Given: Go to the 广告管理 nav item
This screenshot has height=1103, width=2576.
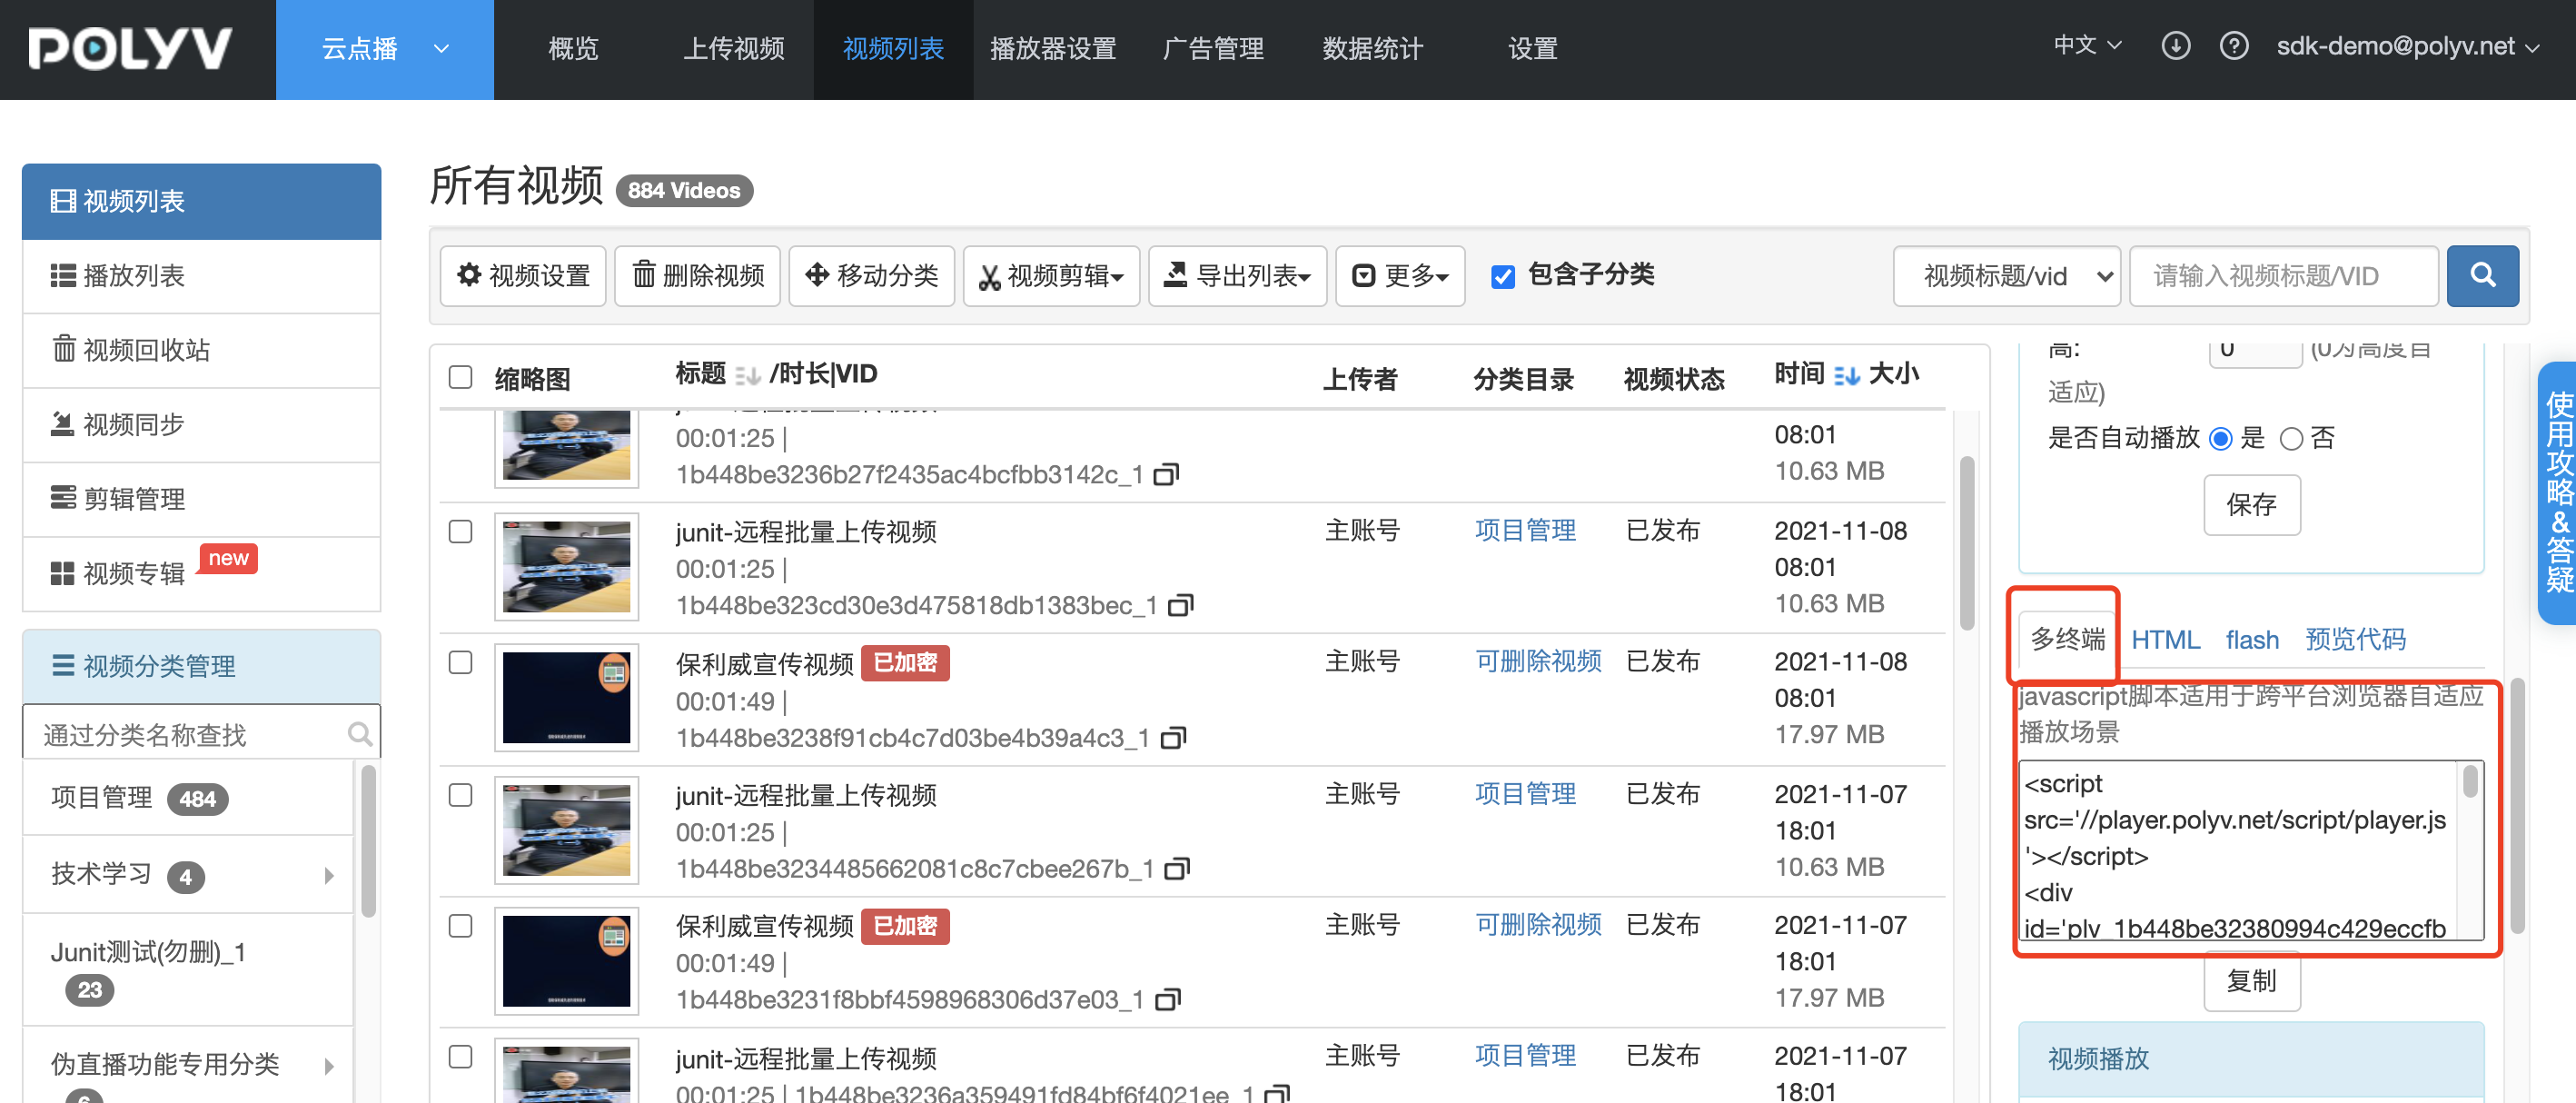Looking at the screenshot, I should pyautogui.click(x=1213, y=49).
